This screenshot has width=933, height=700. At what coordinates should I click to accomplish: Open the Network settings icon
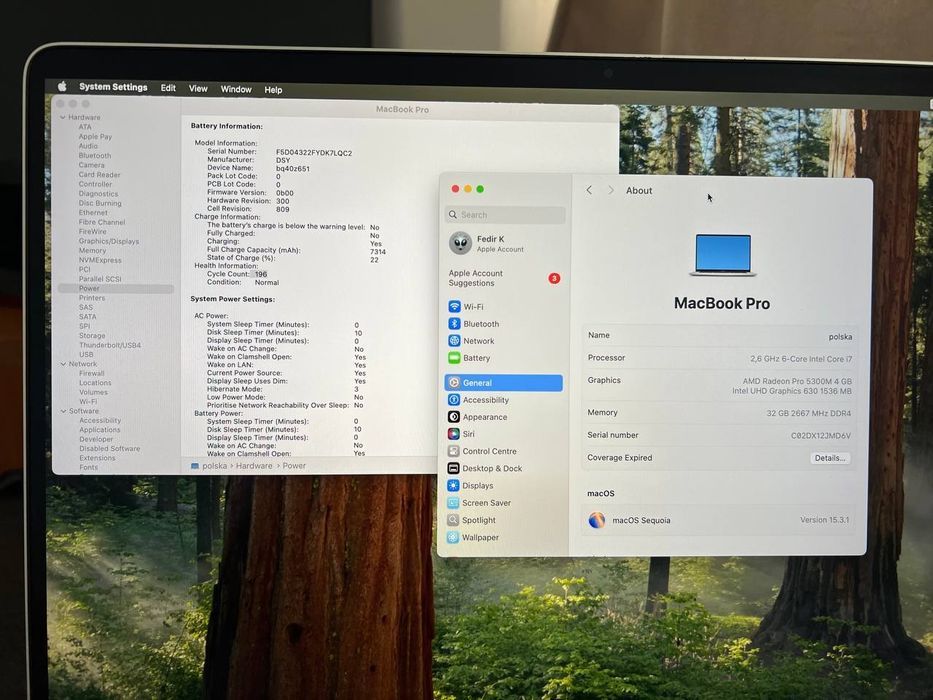point(454,341)
